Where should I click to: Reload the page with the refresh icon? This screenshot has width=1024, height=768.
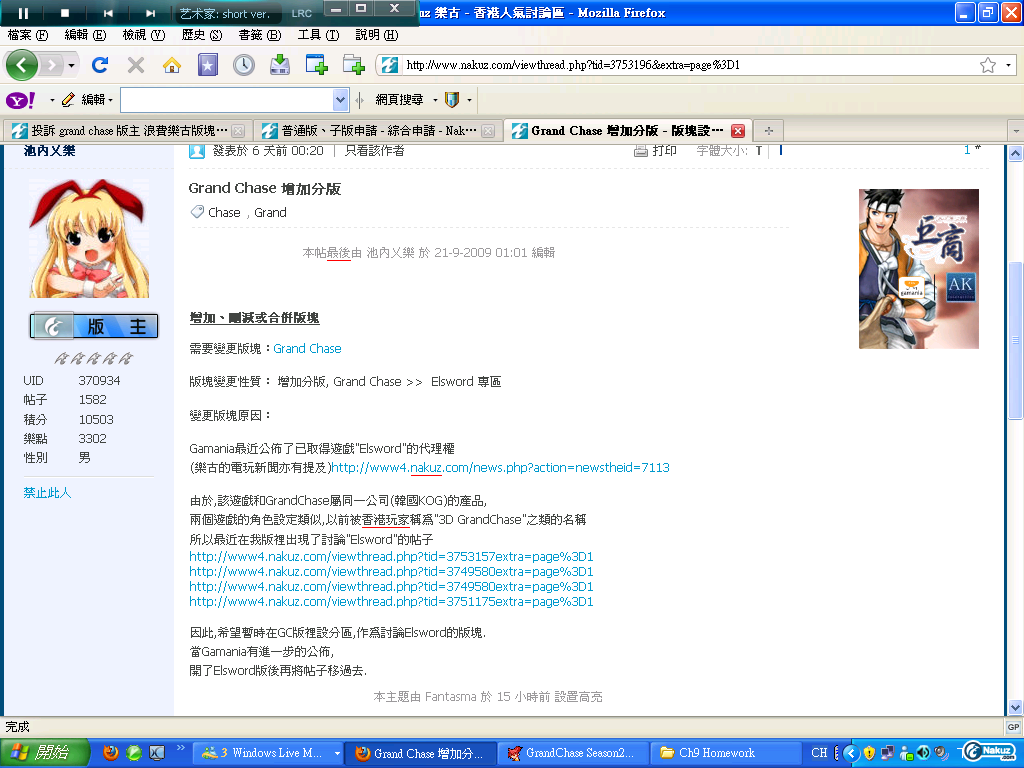(x=100, y=65)
